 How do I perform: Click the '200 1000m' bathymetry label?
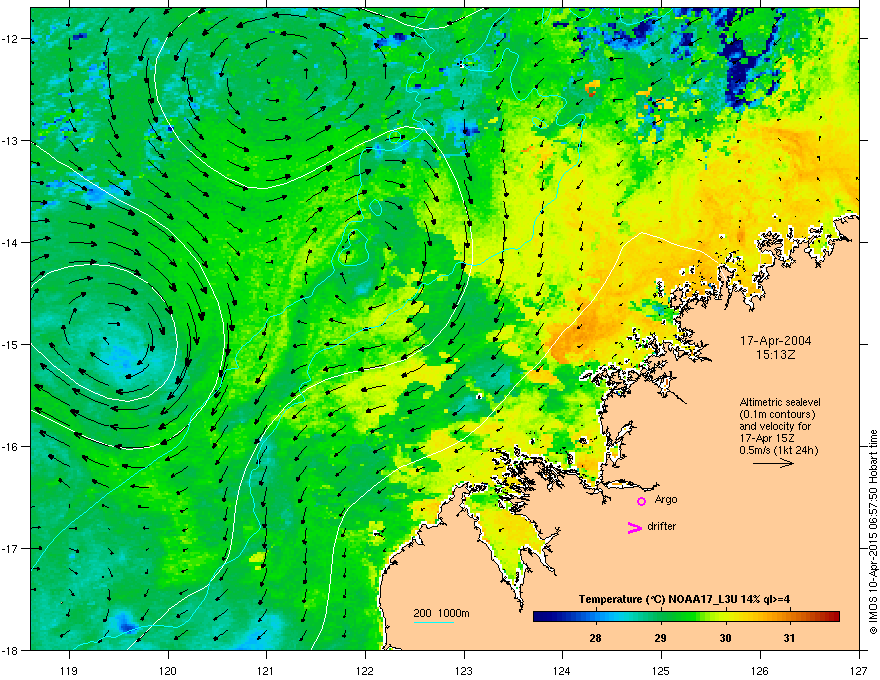click(441, 613)
